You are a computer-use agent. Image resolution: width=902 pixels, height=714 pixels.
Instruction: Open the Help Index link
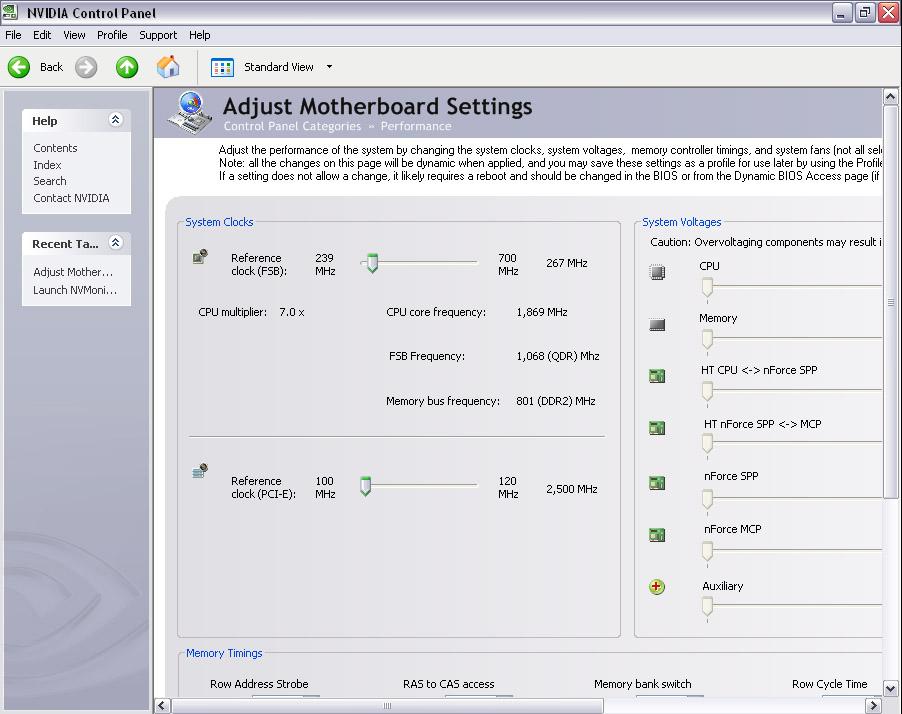(x=47, y=165)
